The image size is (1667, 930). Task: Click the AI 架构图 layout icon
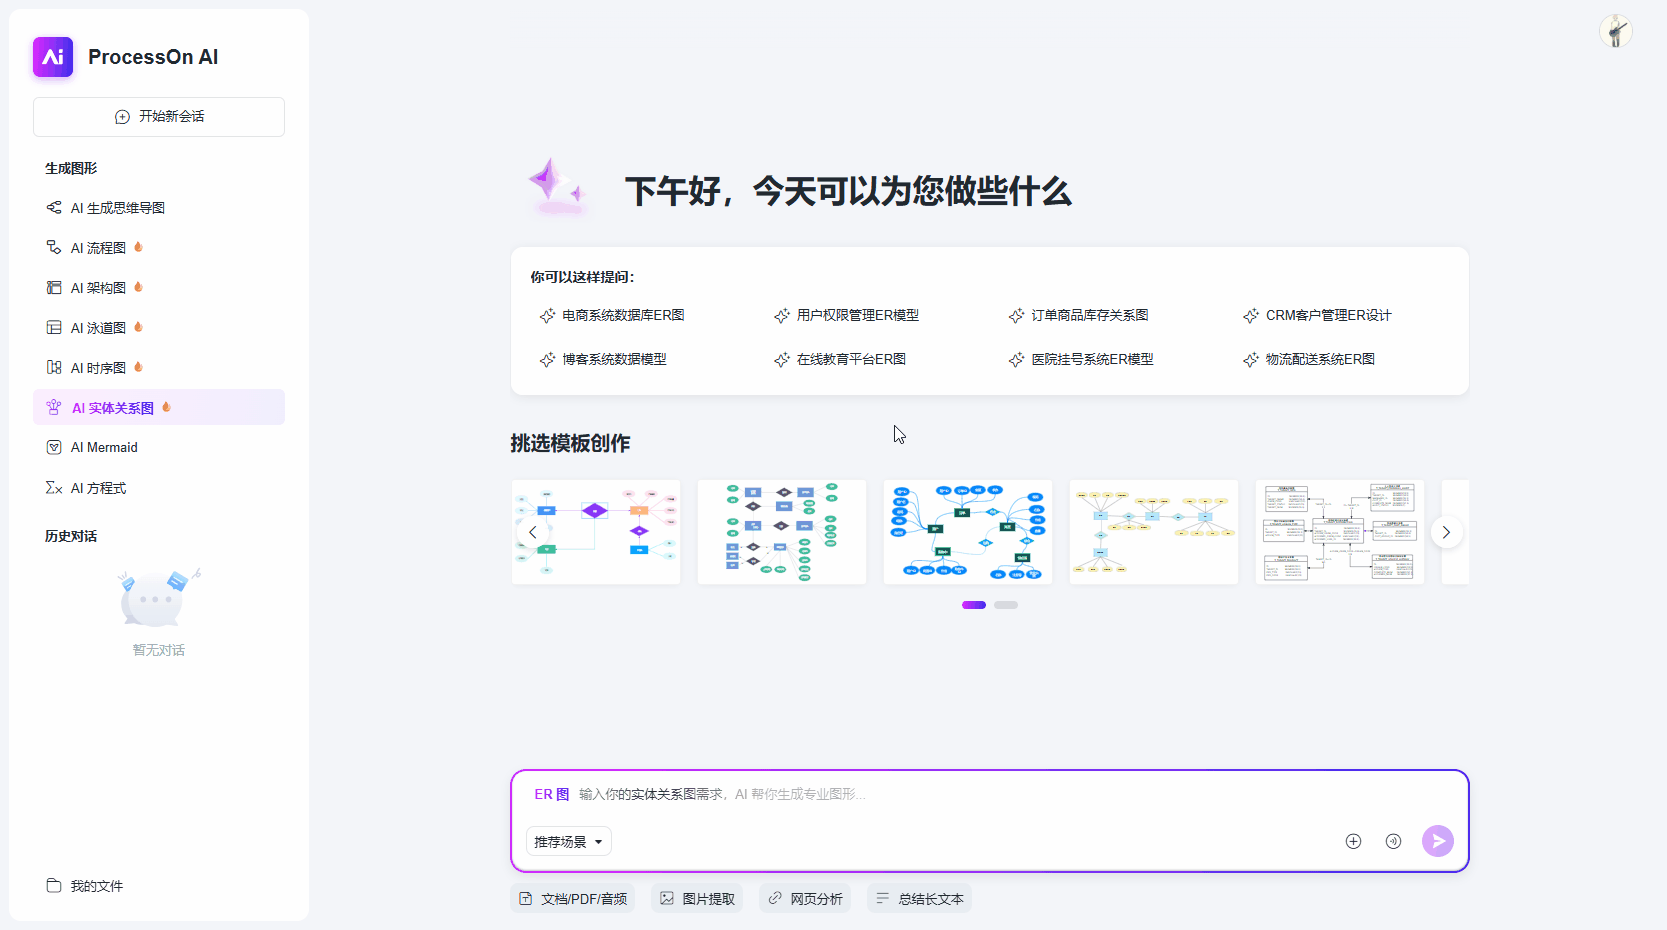[x=54, y=287]
